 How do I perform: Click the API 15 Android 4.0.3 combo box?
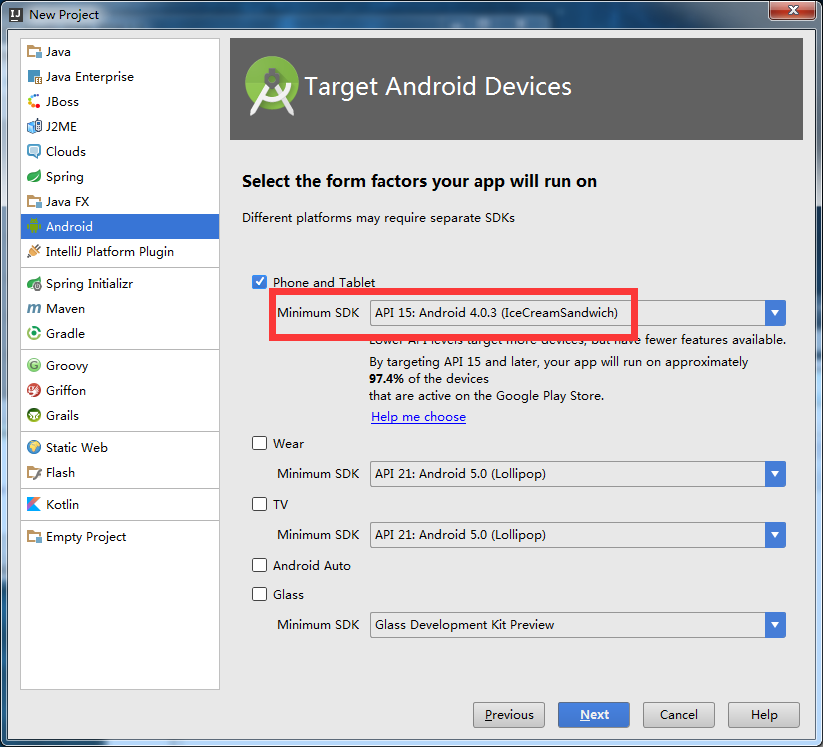(577, 313)
